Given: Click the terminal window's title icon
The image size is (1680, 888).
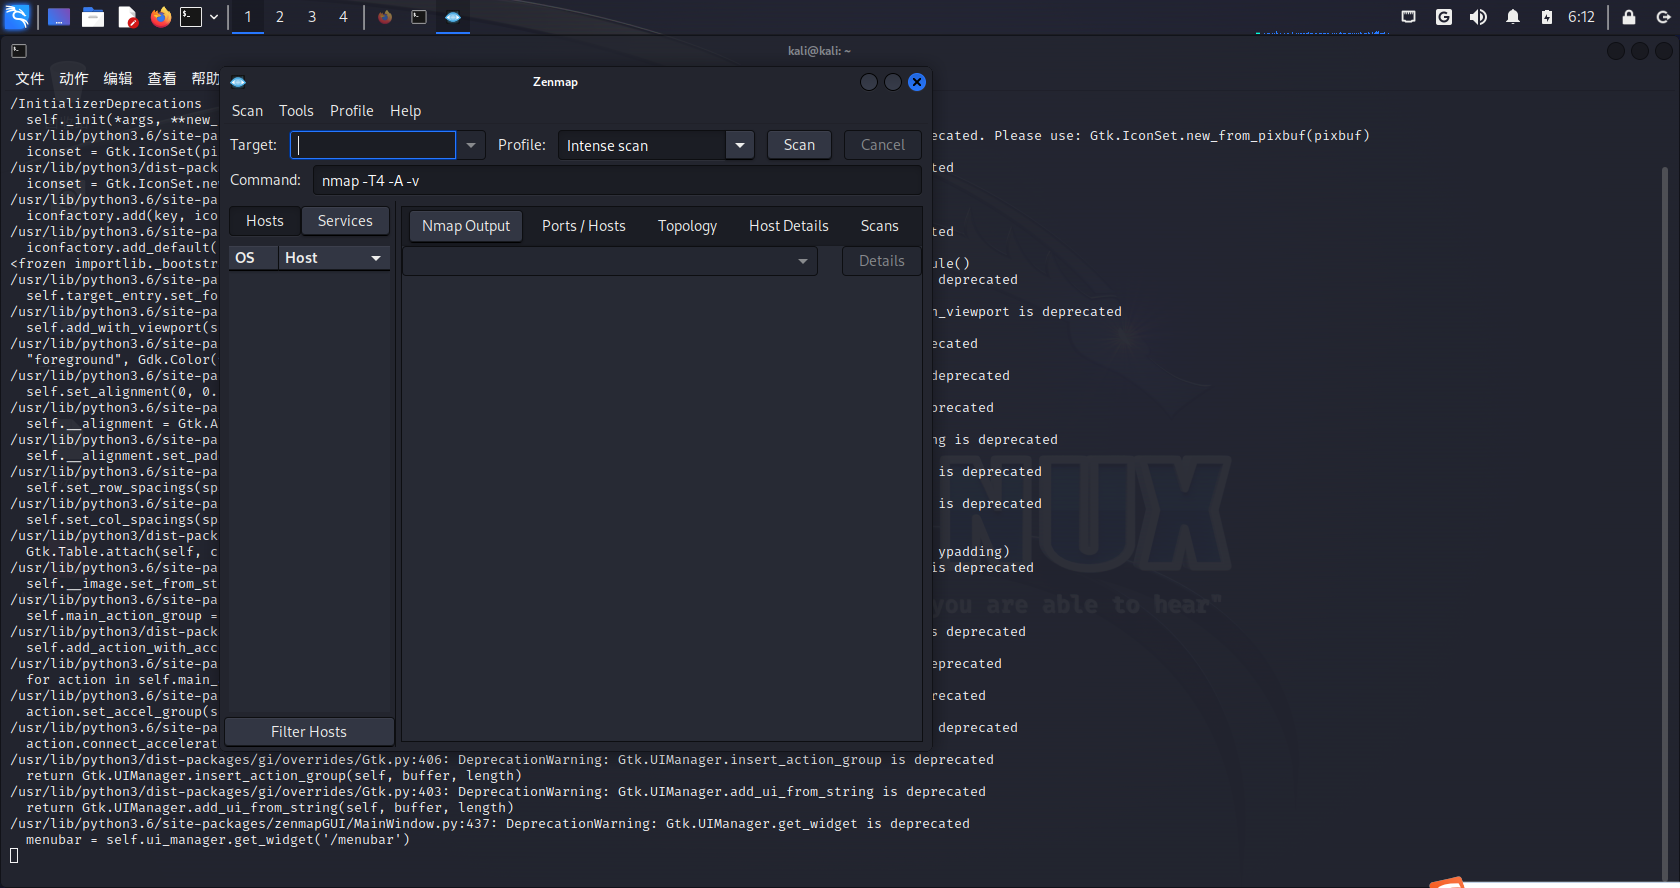Looking at the screenshot, I should (x=19, y=51).
